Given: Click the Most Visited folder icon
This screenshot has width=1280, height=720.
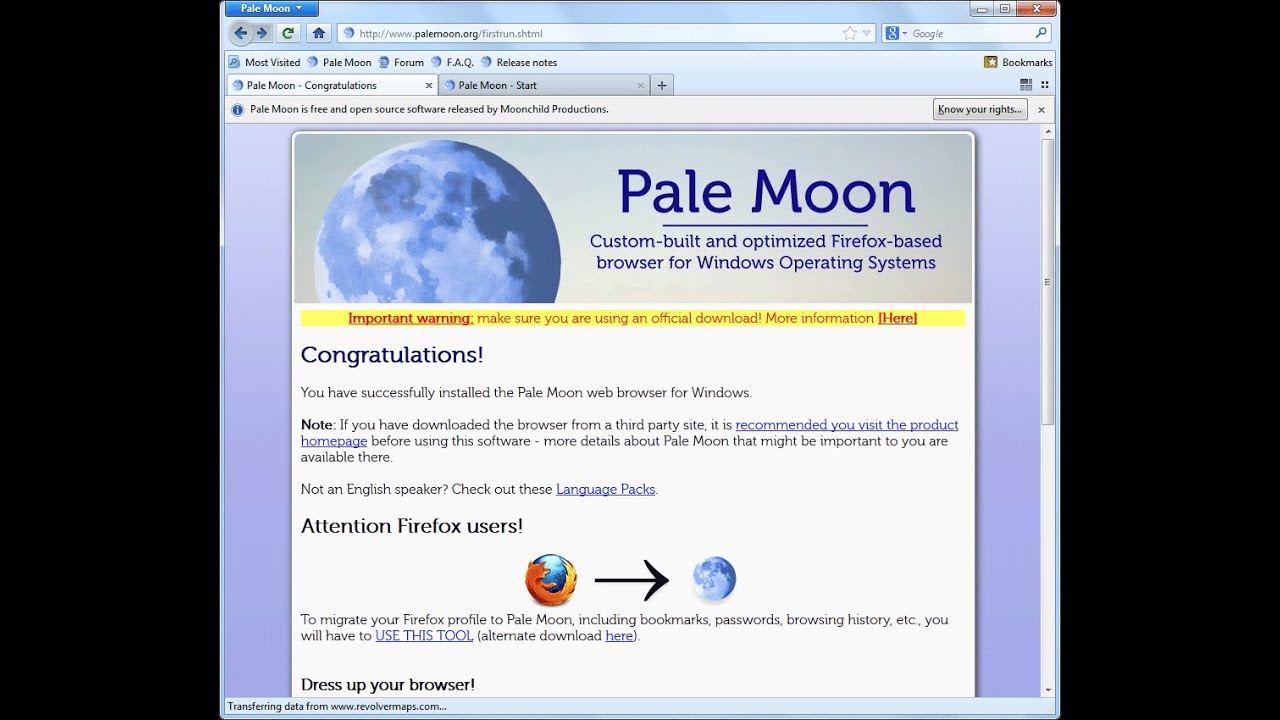Looking at the screenshot, I should (235, 62).
